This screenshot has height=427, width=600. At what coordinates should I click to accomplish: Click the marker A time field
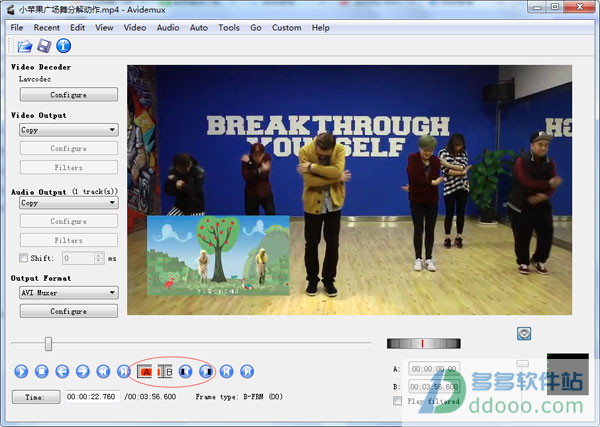pos(434,369)
